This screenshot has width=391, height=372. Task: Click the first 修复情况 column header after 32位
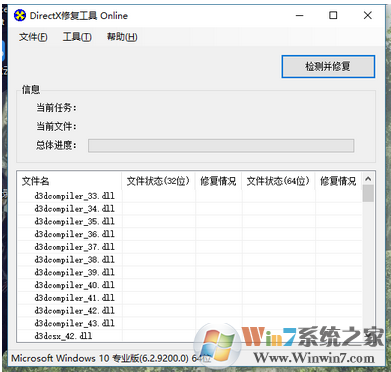pyautogui.click(x=219, y=181)
